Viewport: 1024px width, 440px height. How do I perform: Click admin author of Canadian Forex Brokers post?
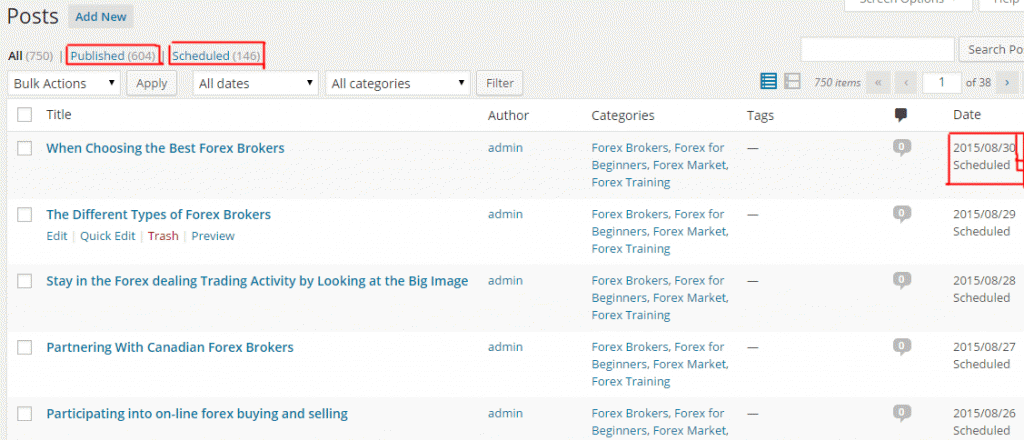505,347
